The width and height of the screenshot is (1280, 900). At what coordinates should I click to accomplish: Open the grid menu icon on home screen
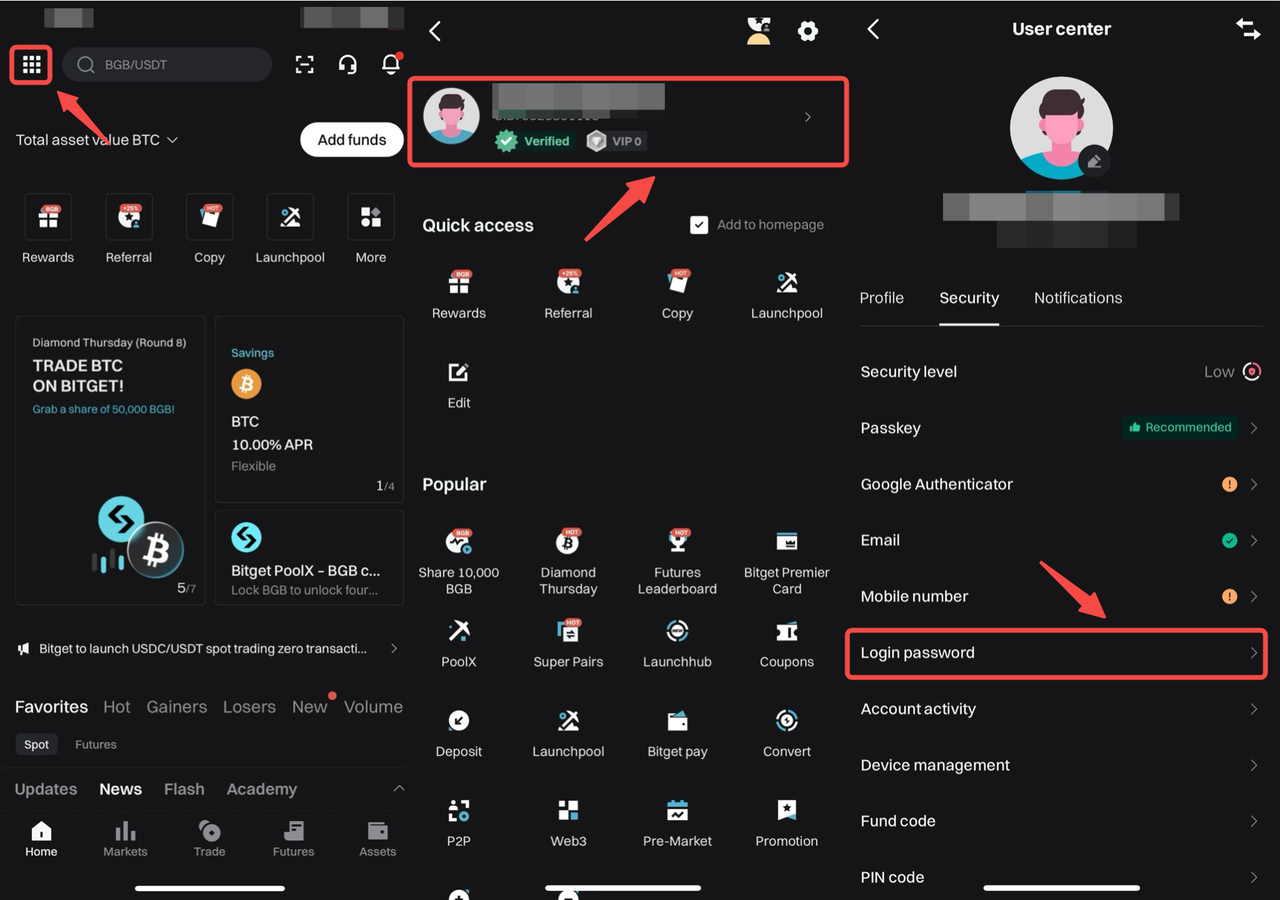(x=31, y=65)
